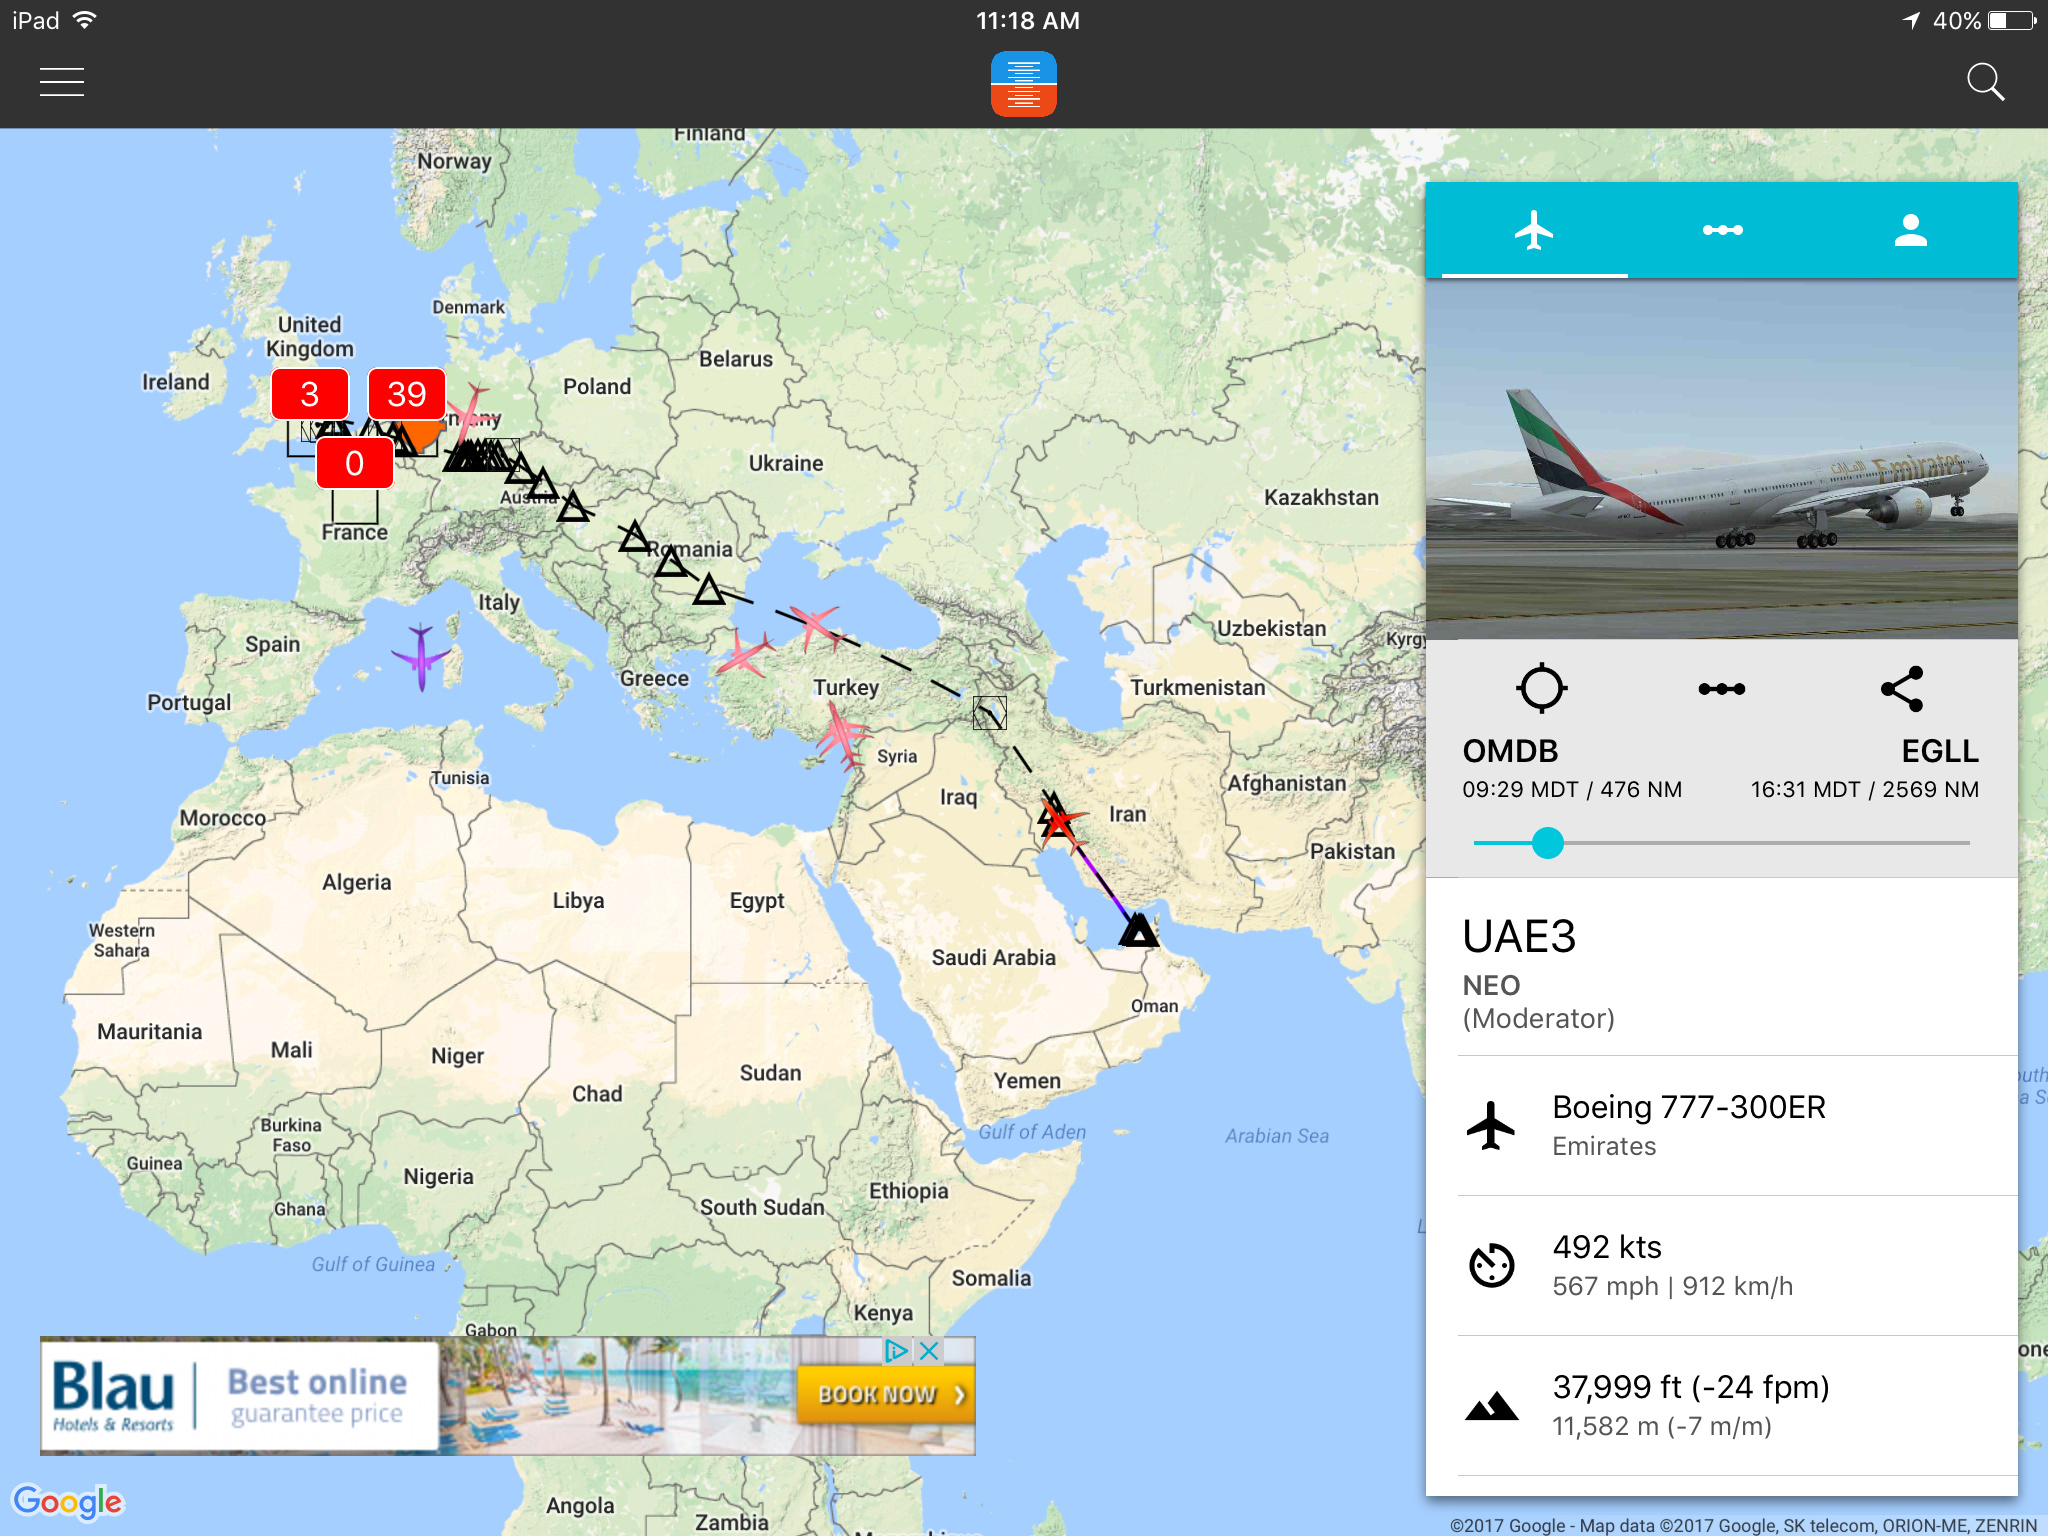2048x1536 pixels.
Task: Open the hamburger menu
Action: pos(62,82)
